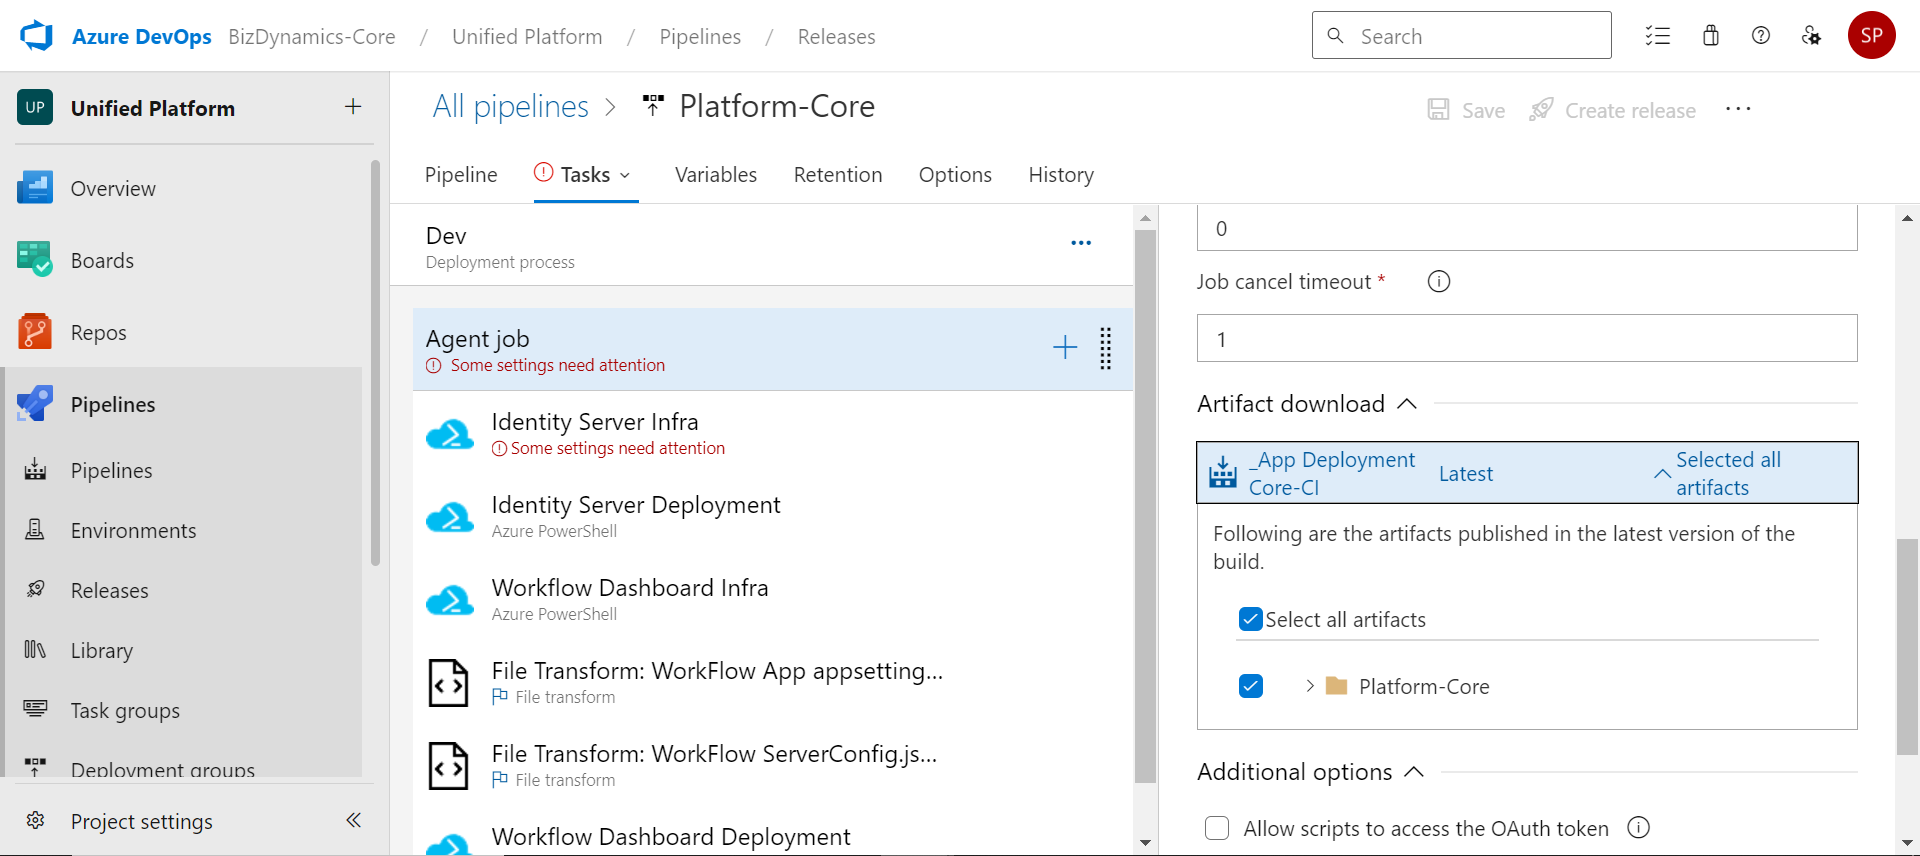Click the Job cancel timeout input field

(1527, 338)
